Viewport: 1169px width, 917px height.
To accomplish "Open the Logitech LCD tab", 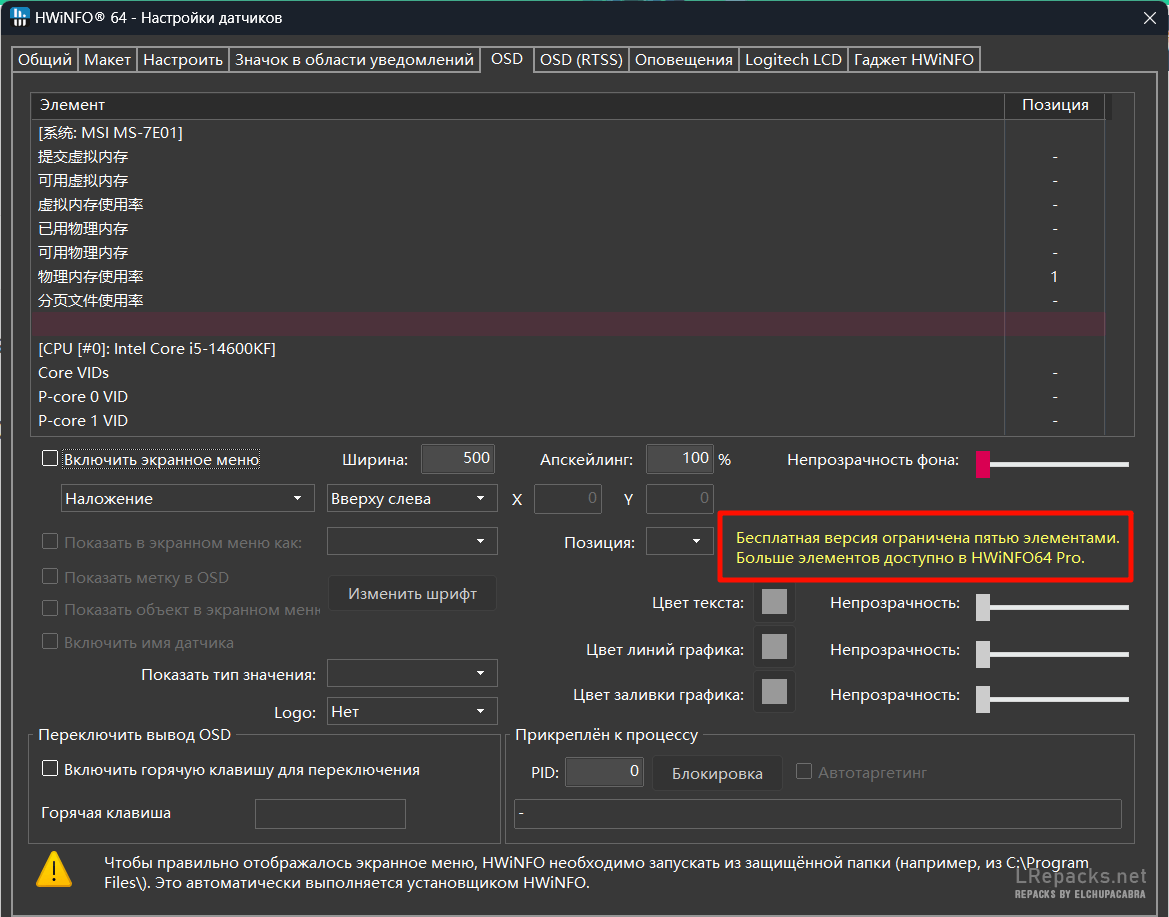I will click(x=793, y=60).
